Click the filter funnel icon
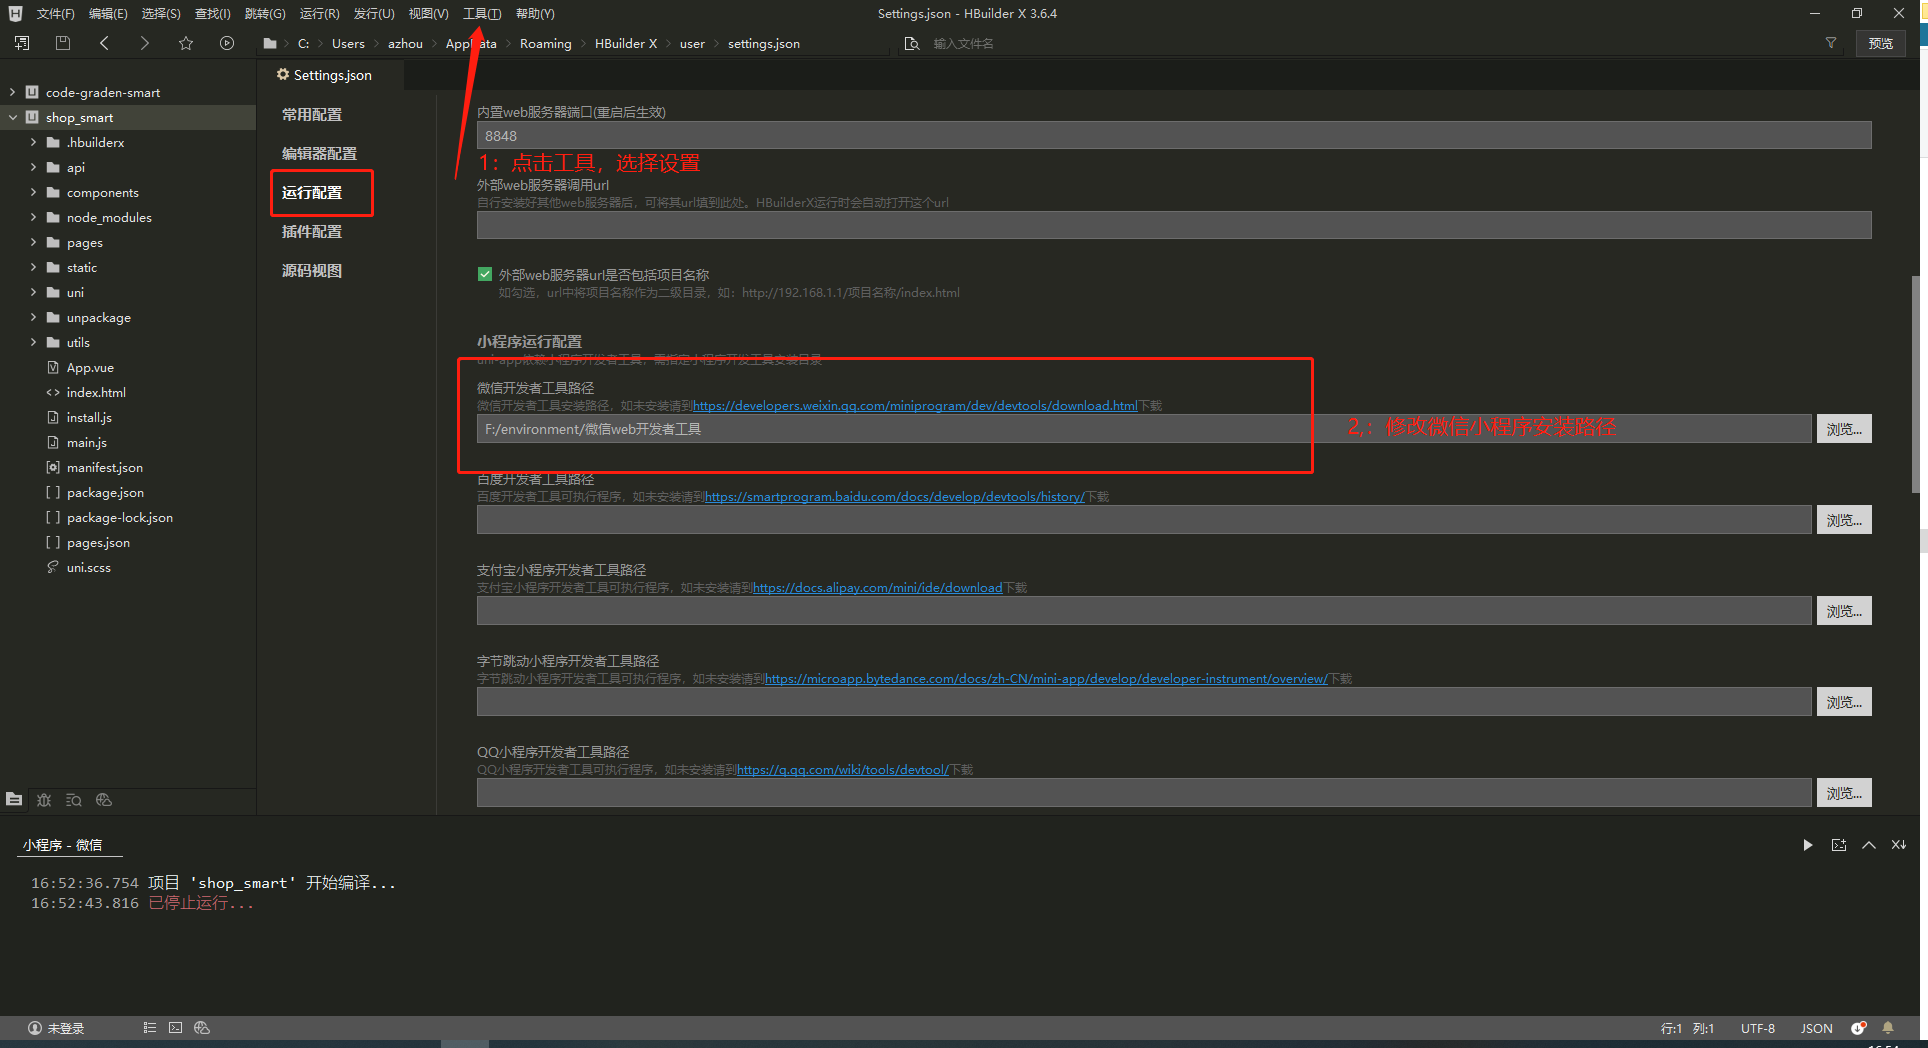The width and height of the screenshot is (1928, 1048). pyautogui.click(x=1831, y=43)
